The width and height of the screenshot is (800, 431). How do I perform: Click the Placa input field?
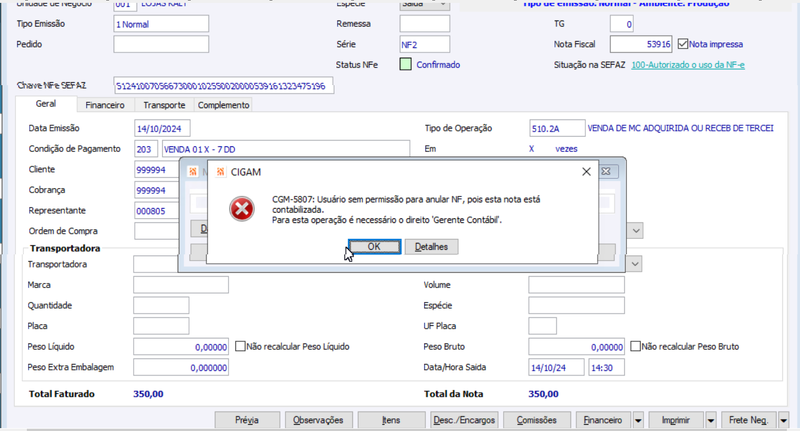(x=161, y=326)
